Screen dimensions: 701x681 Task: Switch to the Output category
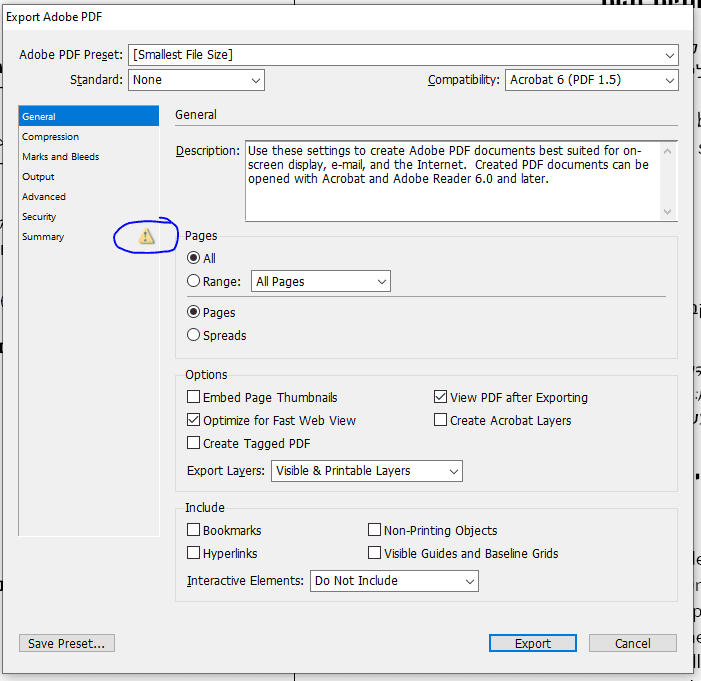[x=89, y=177]
